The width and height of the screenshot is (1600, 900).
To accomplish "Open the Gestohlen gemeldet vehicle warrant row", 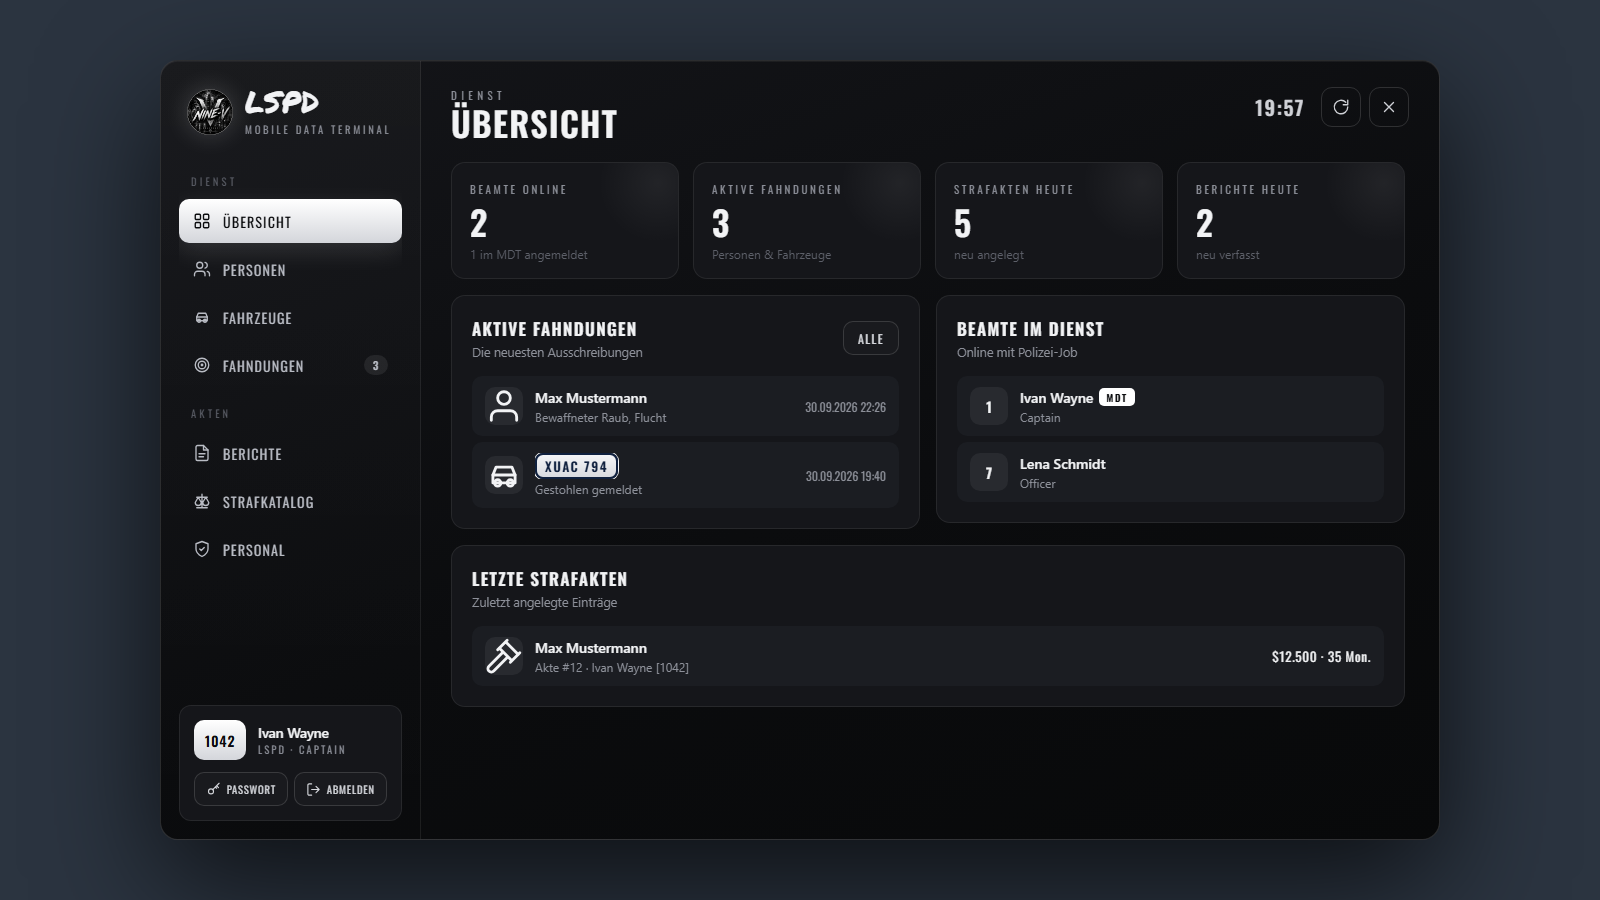I will point(685,475).
